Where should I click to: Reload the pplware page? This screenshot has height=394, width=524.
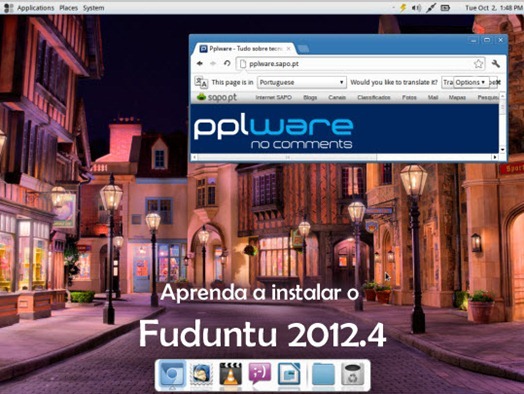pyautogui.click(x=227, y=63)
